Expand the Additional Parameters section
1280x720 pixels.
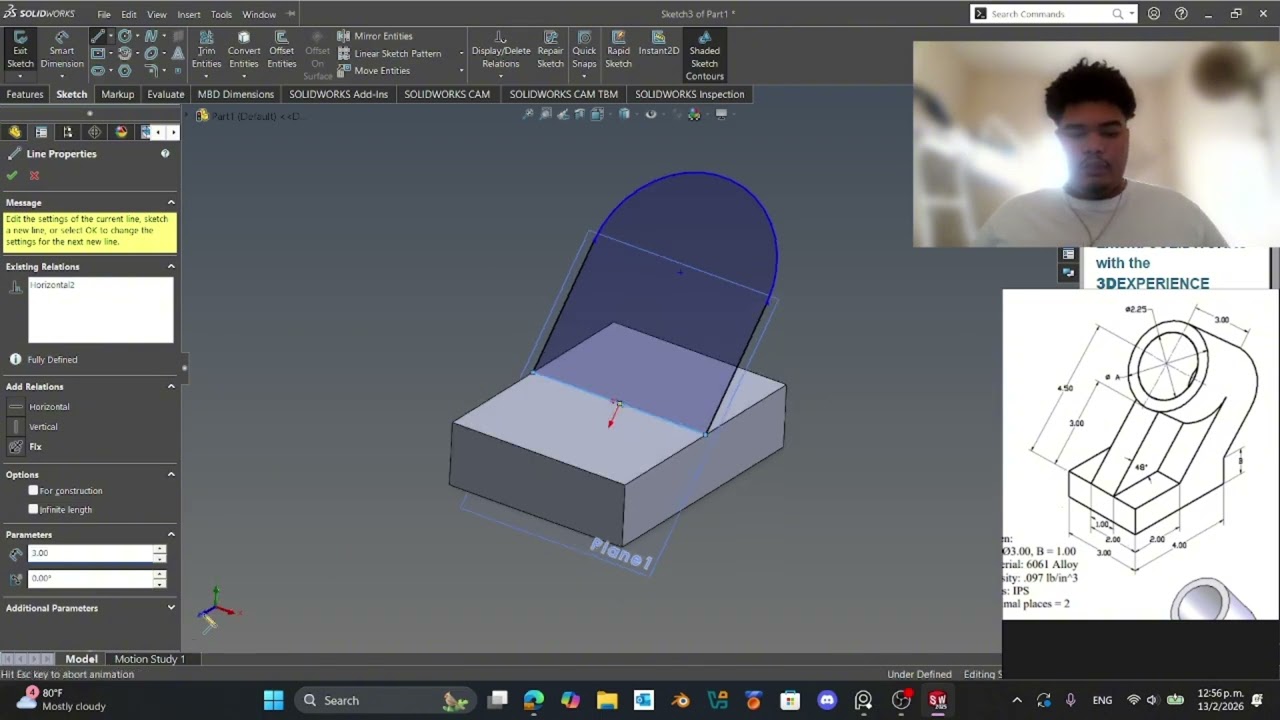click(x=171, y=608)
